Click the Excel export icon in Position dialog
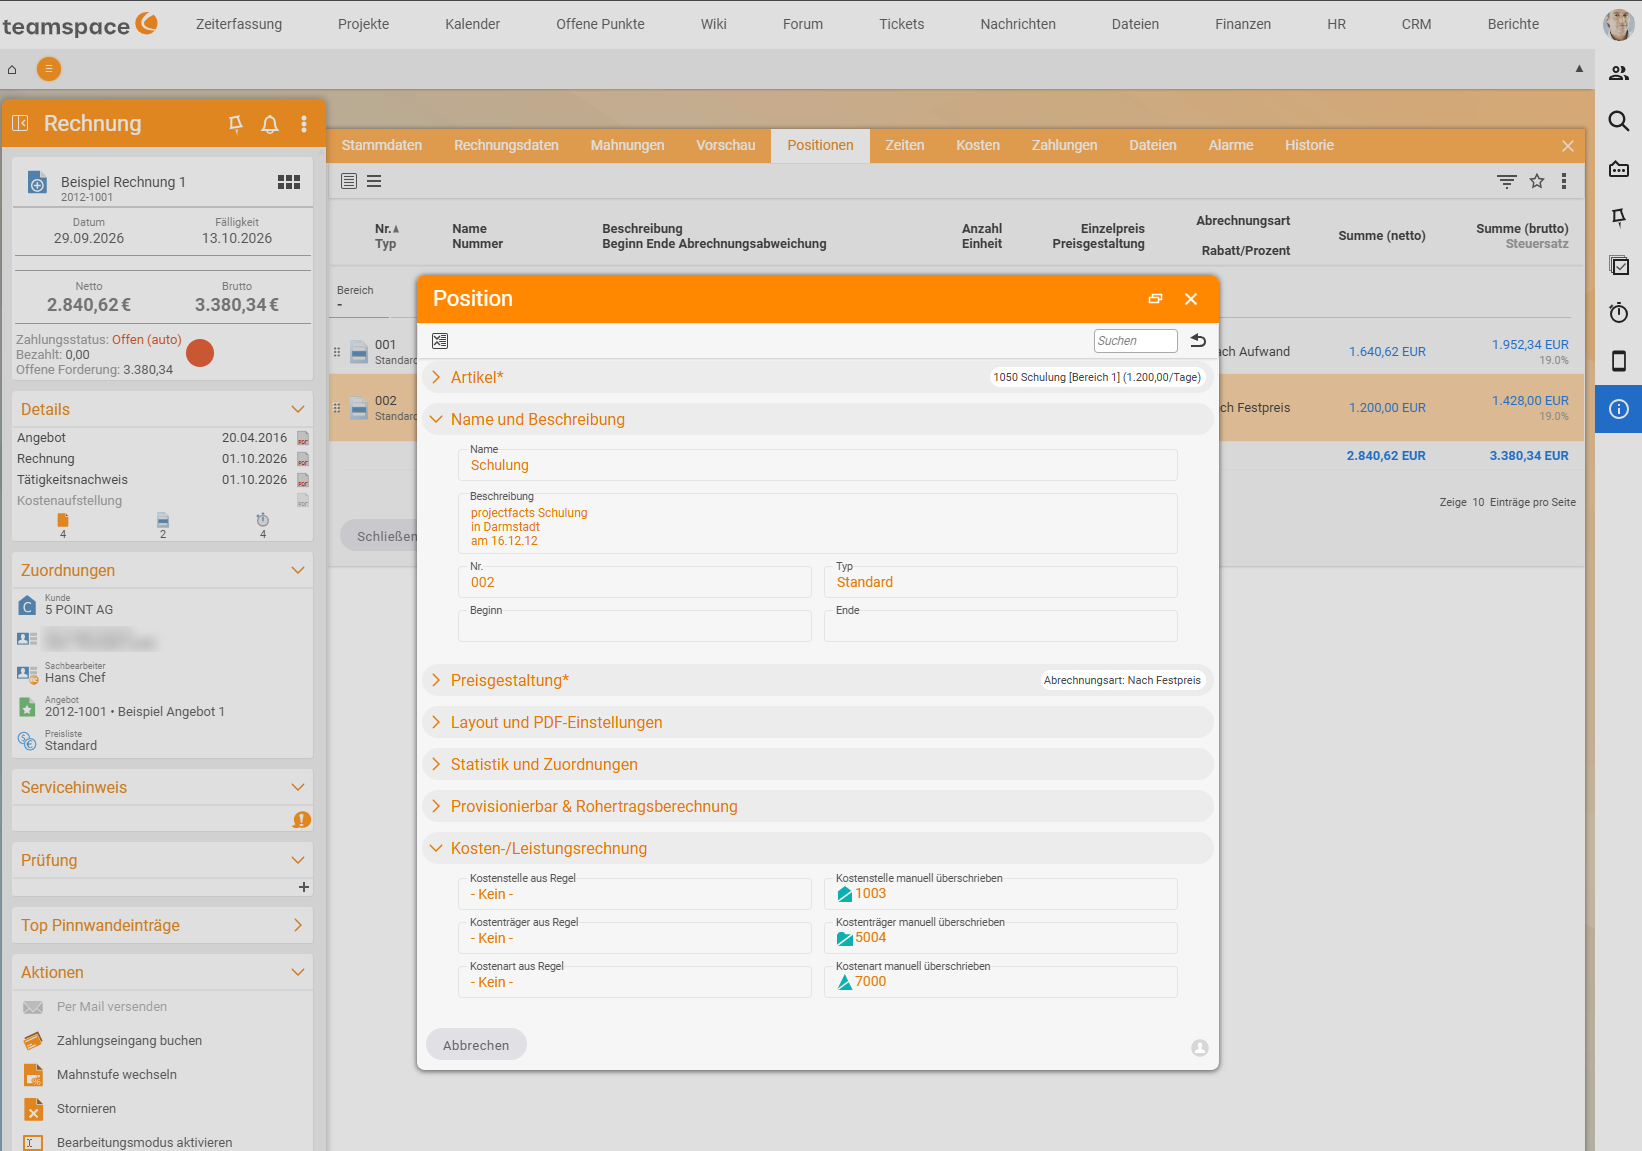Screen dimensions: 1642x1151 coord(440,341)
